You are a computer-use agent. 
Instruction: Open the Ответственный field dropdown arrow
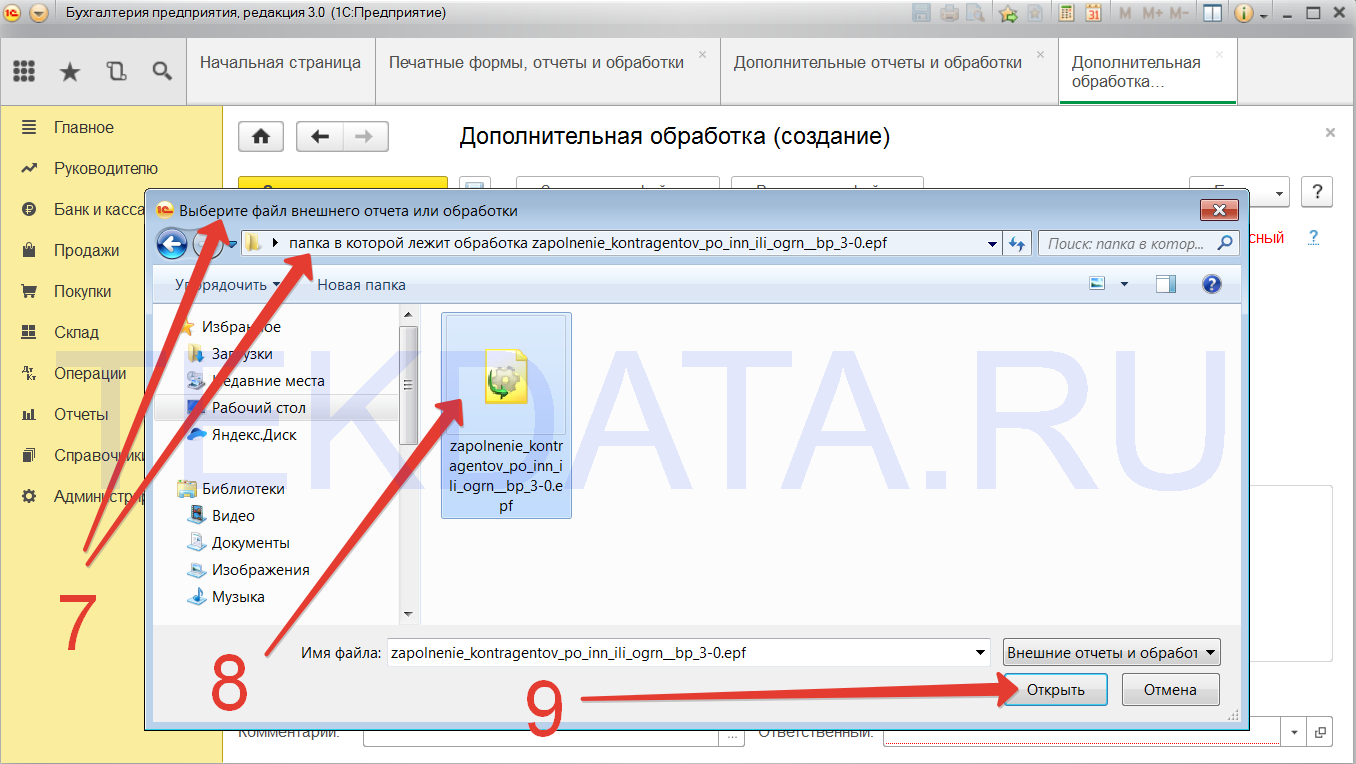pos(1292,732)
